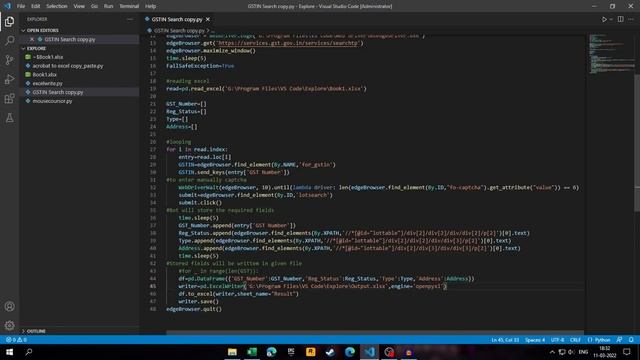Open the Testing flask view
This screenshot has width=640, height=360.
(9, 118)
